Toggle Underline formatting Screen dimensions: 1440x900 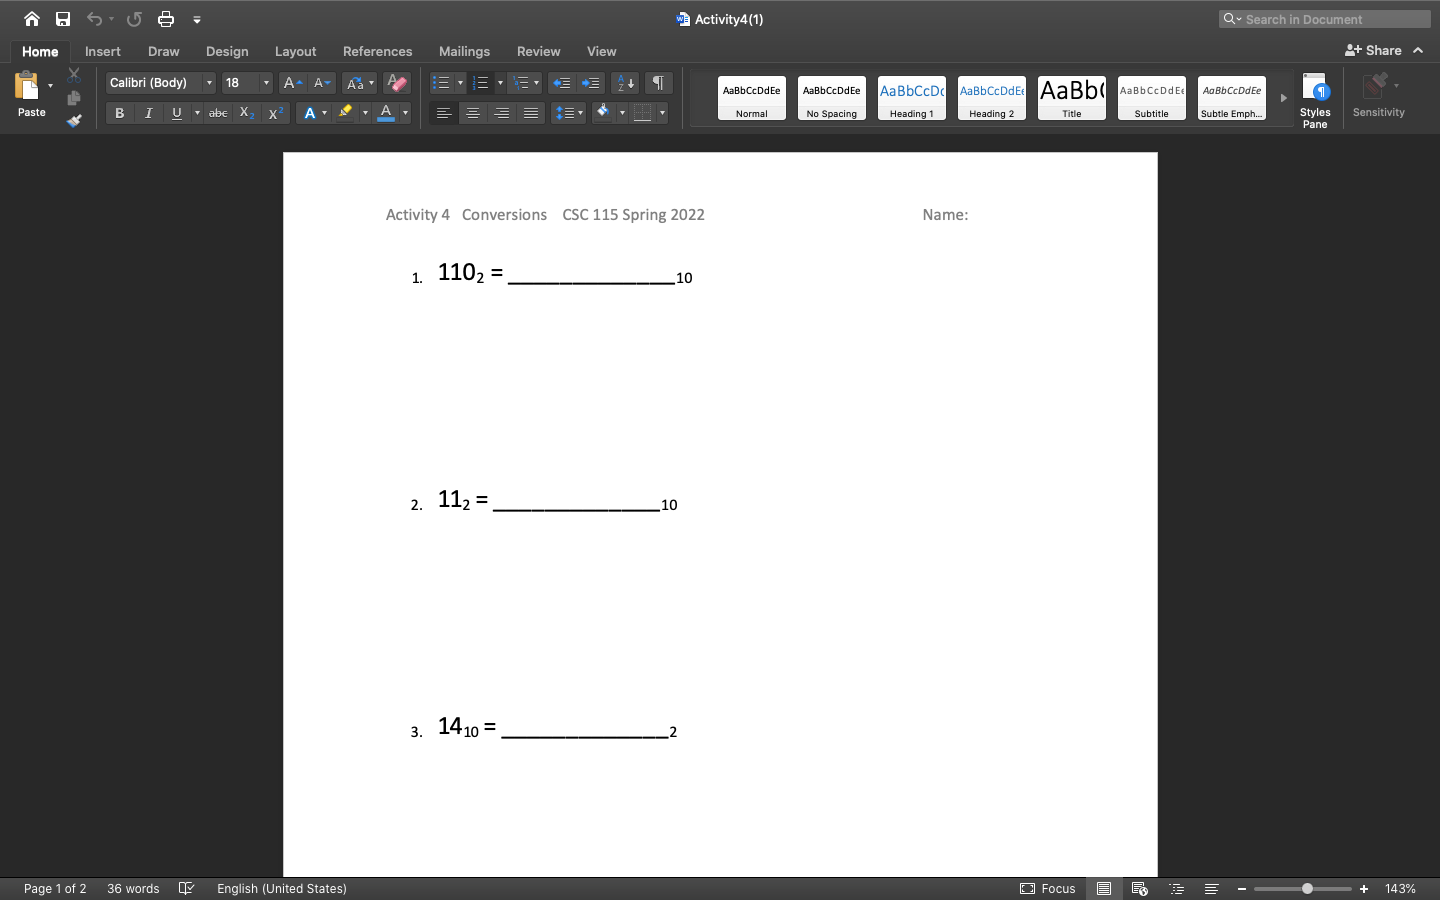[x=177, y=113]
